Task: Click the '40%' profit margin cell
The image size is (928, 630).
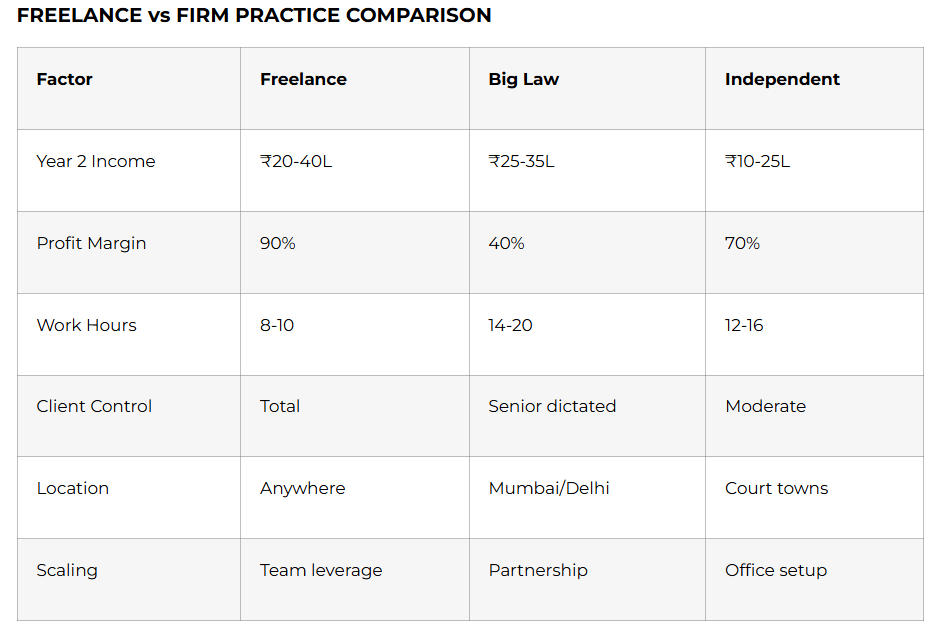Action: coord(506,244)
